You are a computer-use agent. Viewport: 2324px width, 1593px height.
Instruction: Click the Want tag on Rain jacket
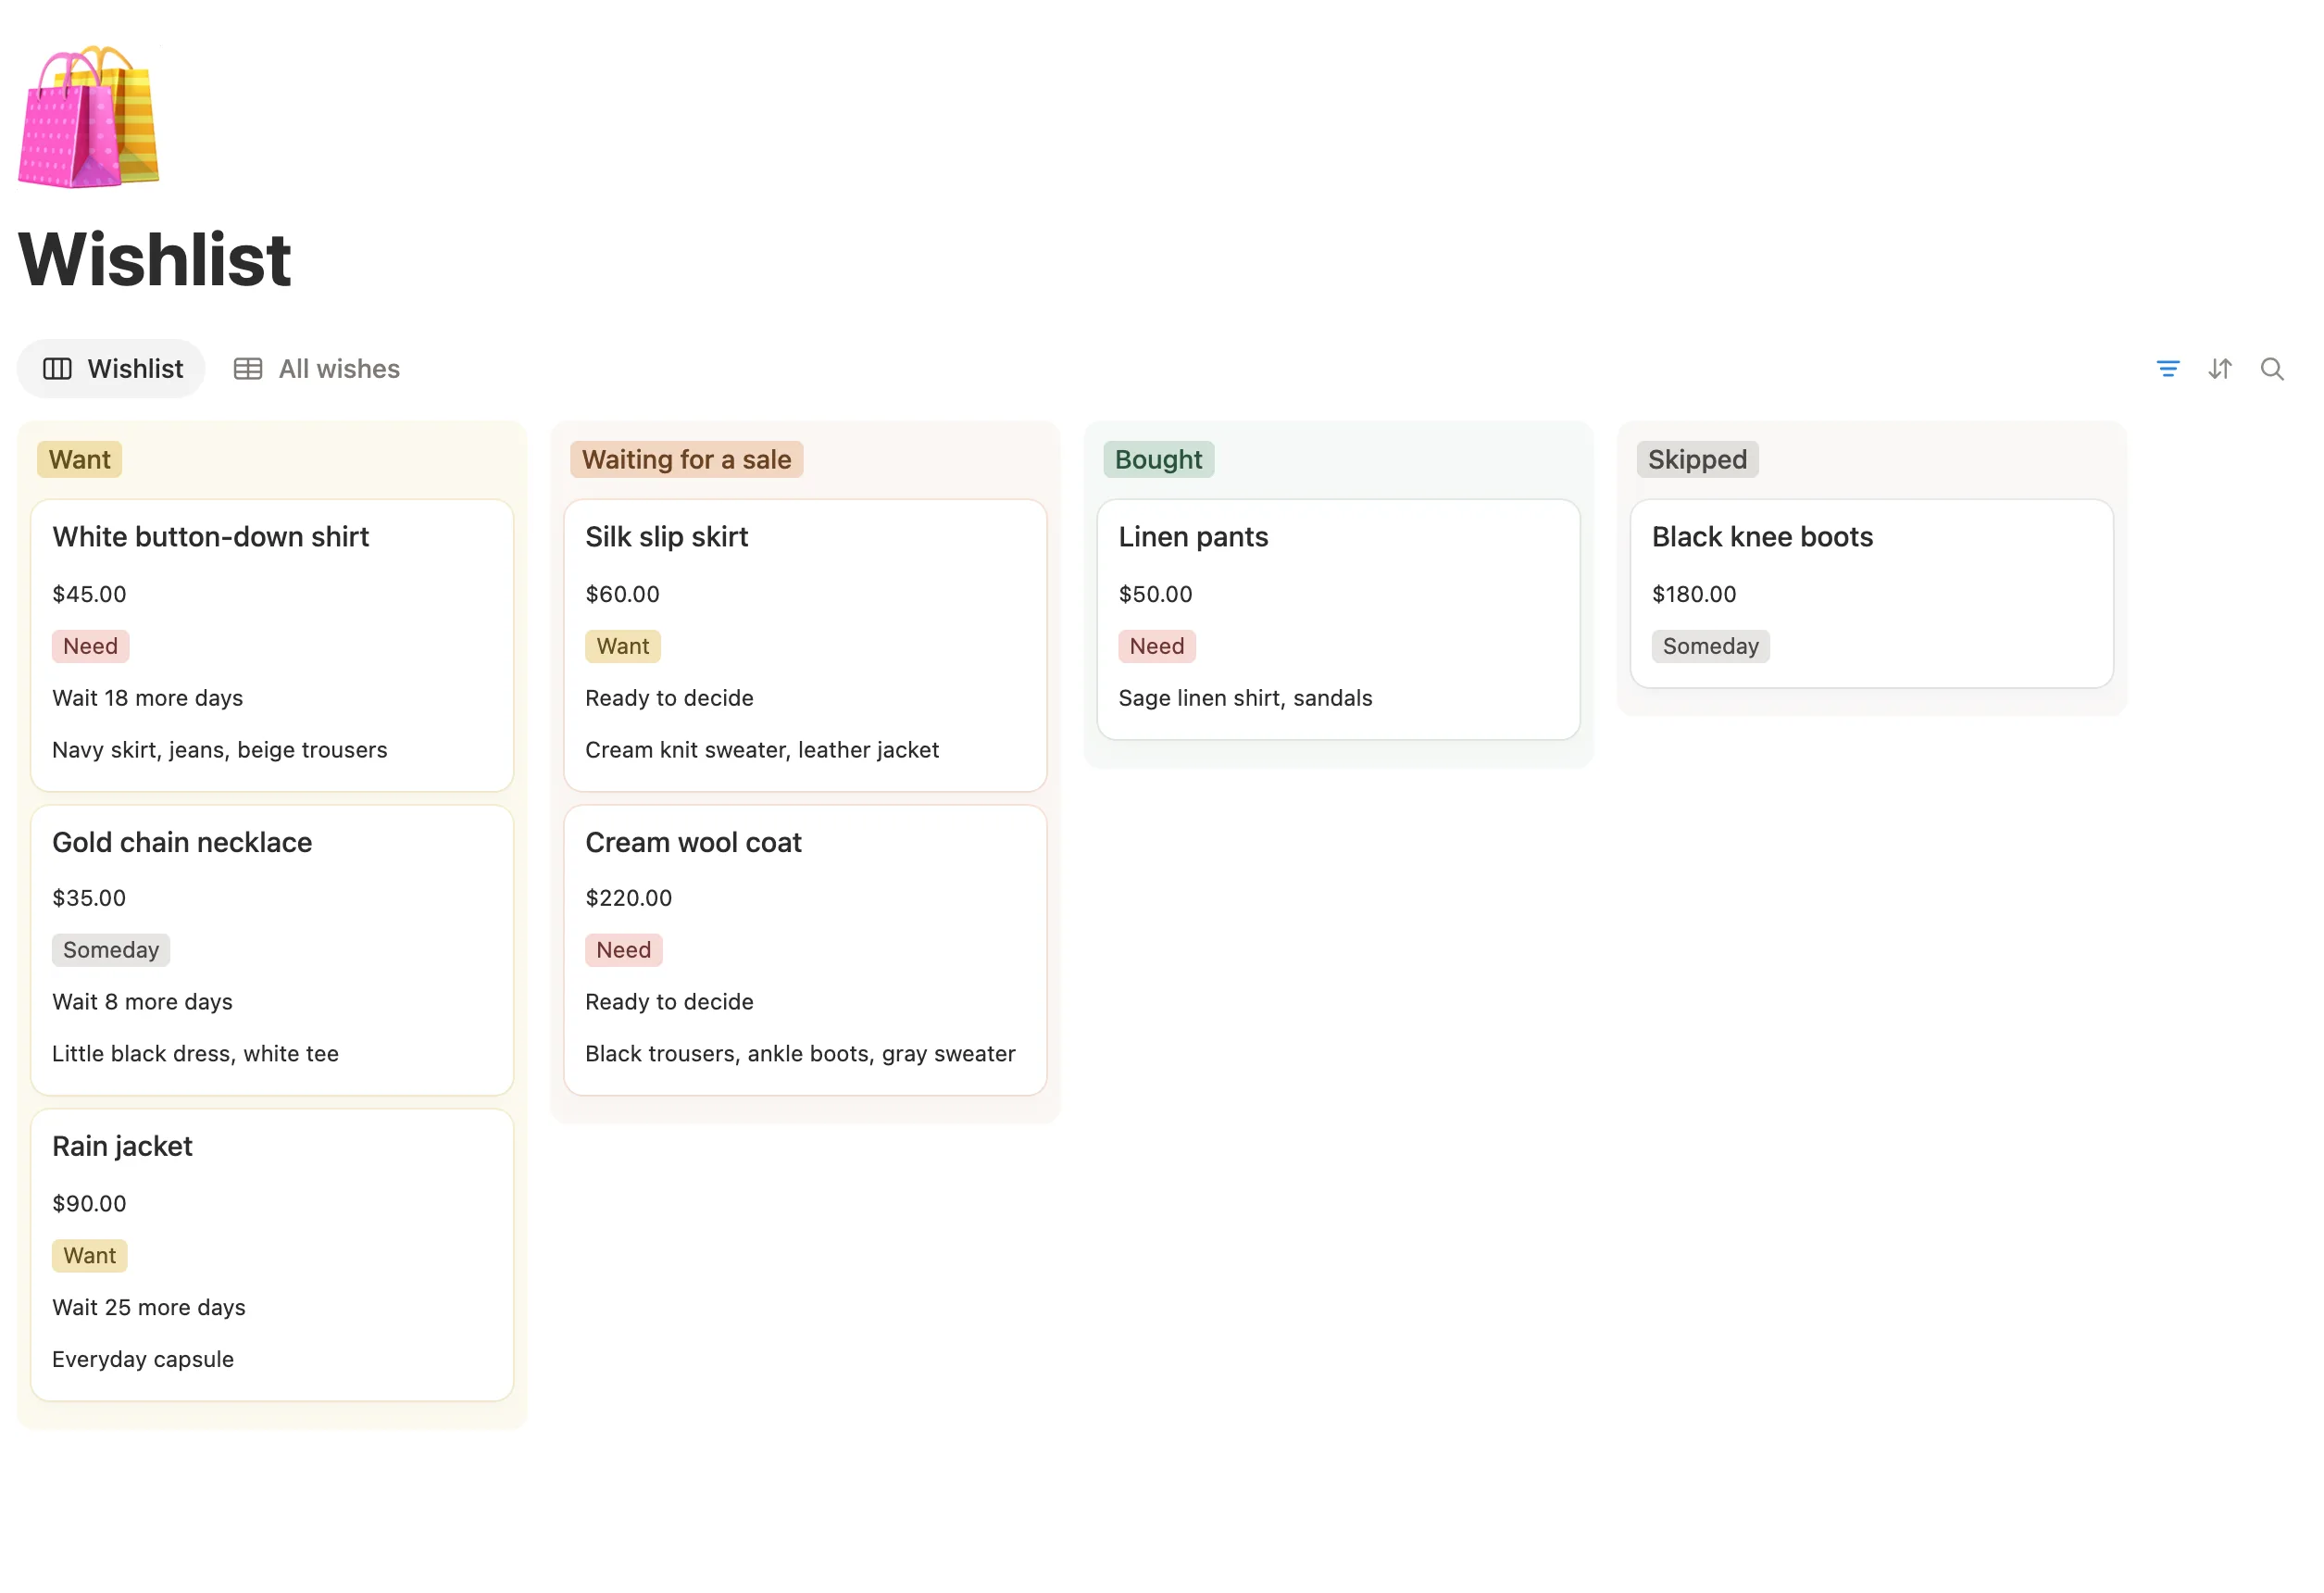pos(90,1255)
